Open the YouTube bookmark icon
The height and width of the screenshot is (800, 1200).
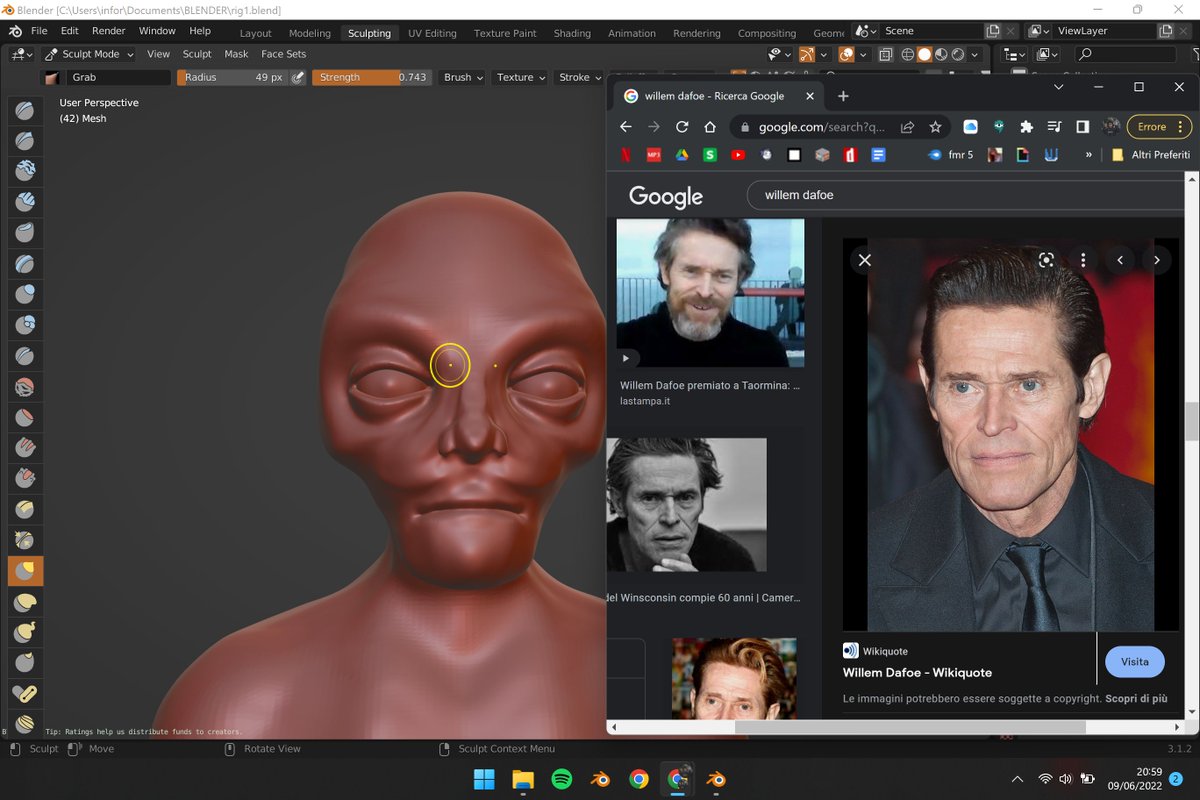pos(738,155)
